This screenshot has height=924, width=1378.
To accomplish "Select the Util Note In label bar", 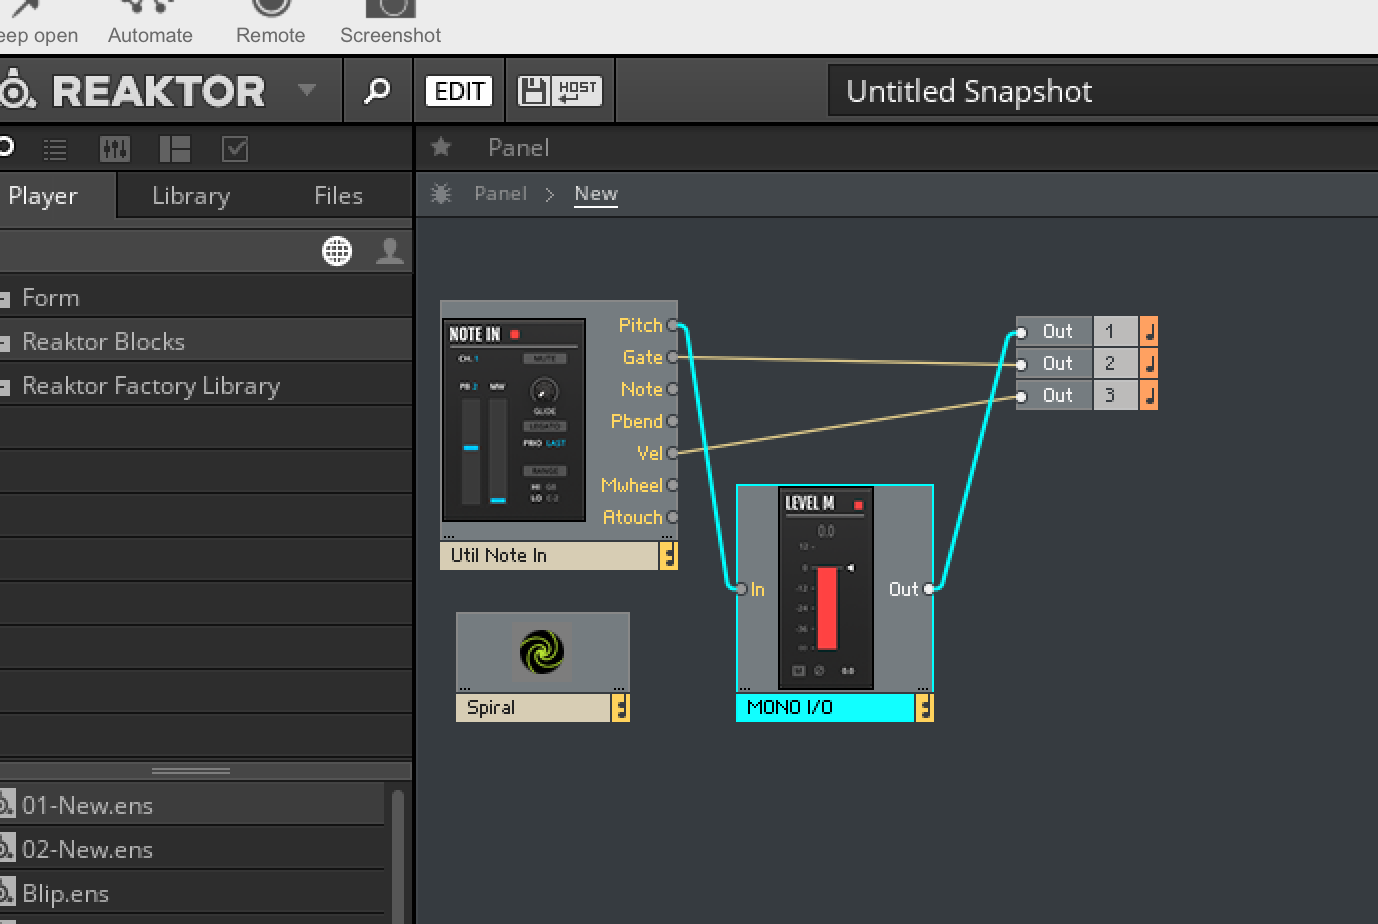I will pyautogui.click(x=549, y=556).
